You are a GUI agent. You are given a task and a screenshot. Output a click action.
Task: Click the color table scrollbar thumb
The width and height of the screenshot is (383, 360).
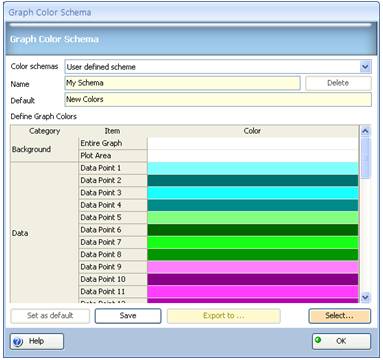coord(365,157)
